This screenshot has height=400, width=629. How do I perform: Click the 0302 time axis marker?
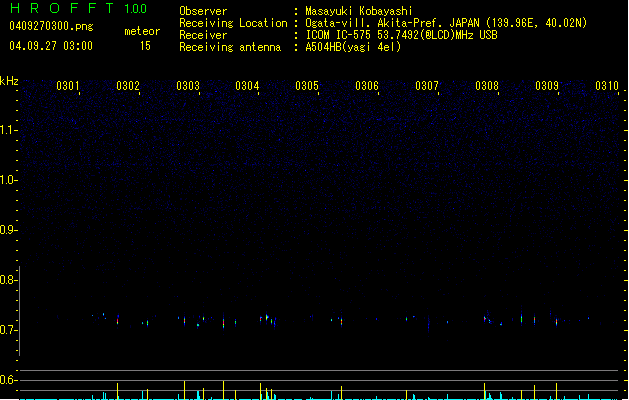[x=128, y=85]
